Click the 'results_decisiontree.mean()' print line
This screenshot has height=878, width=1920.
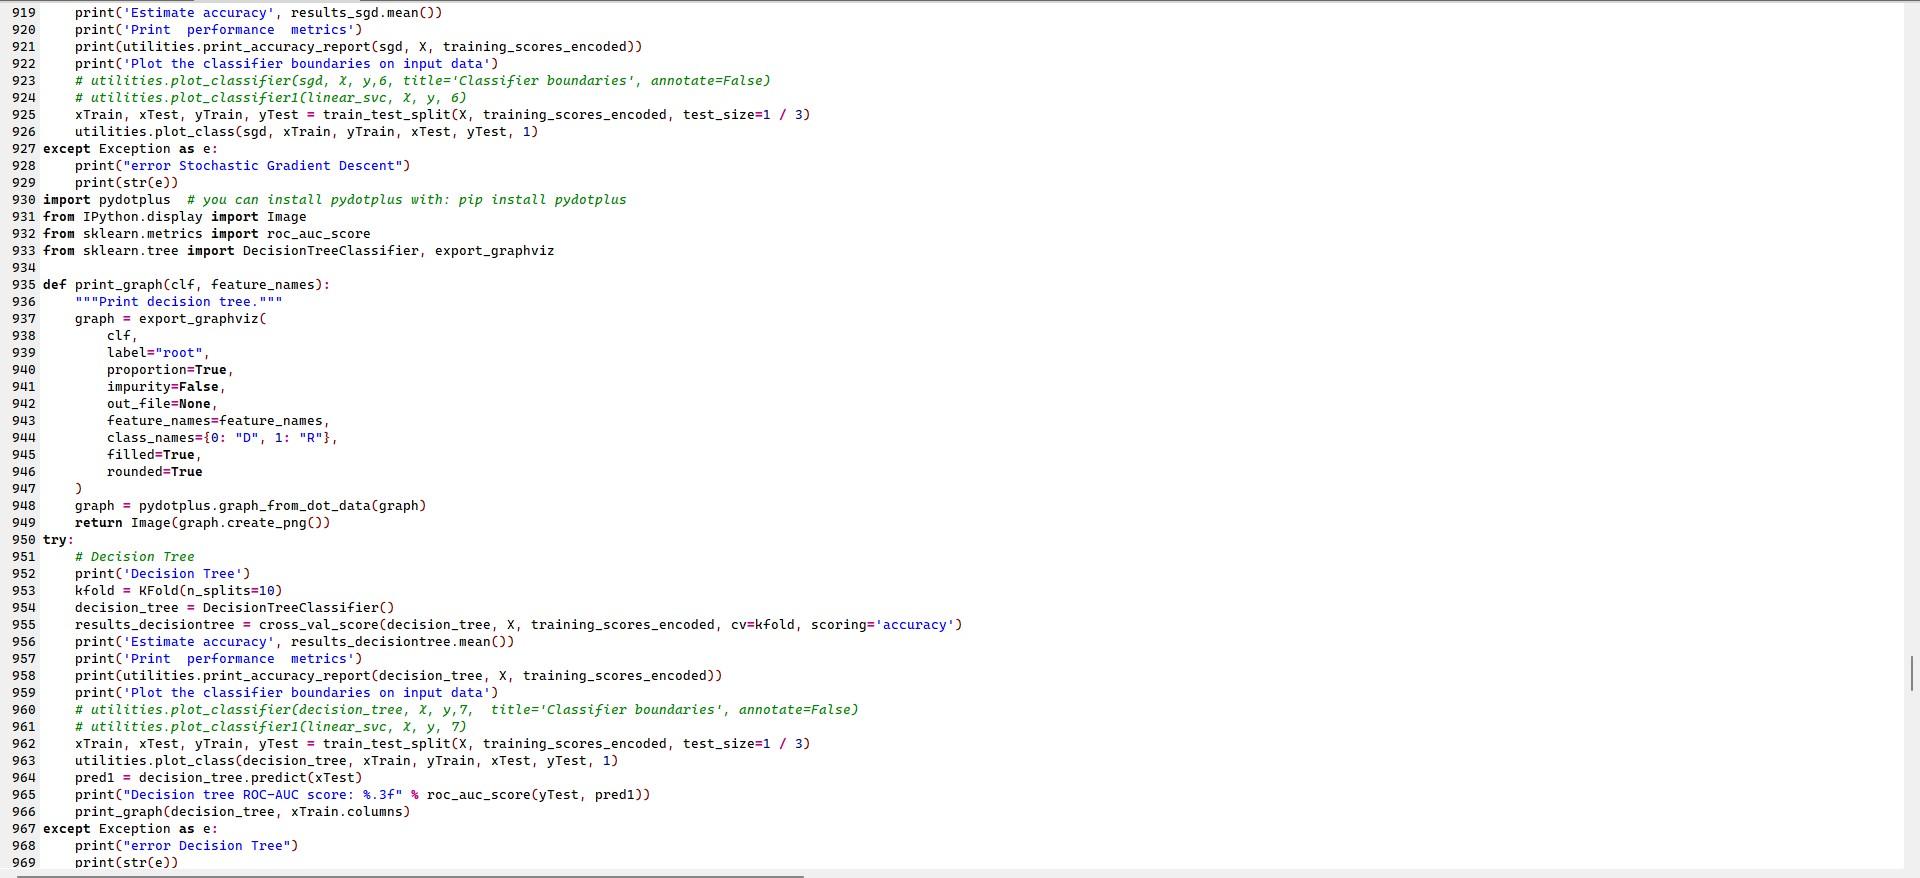click(x=295, y=642)
